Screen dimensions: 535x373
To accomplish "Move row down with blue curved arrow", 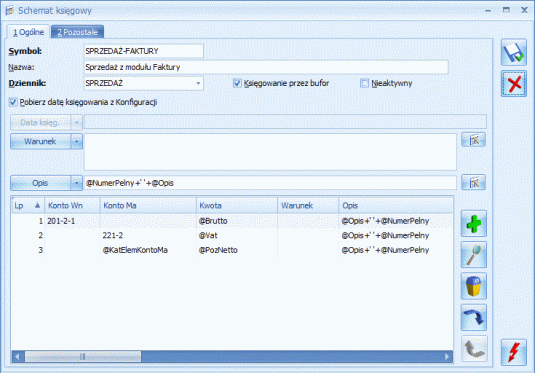I will click(474, 317).
